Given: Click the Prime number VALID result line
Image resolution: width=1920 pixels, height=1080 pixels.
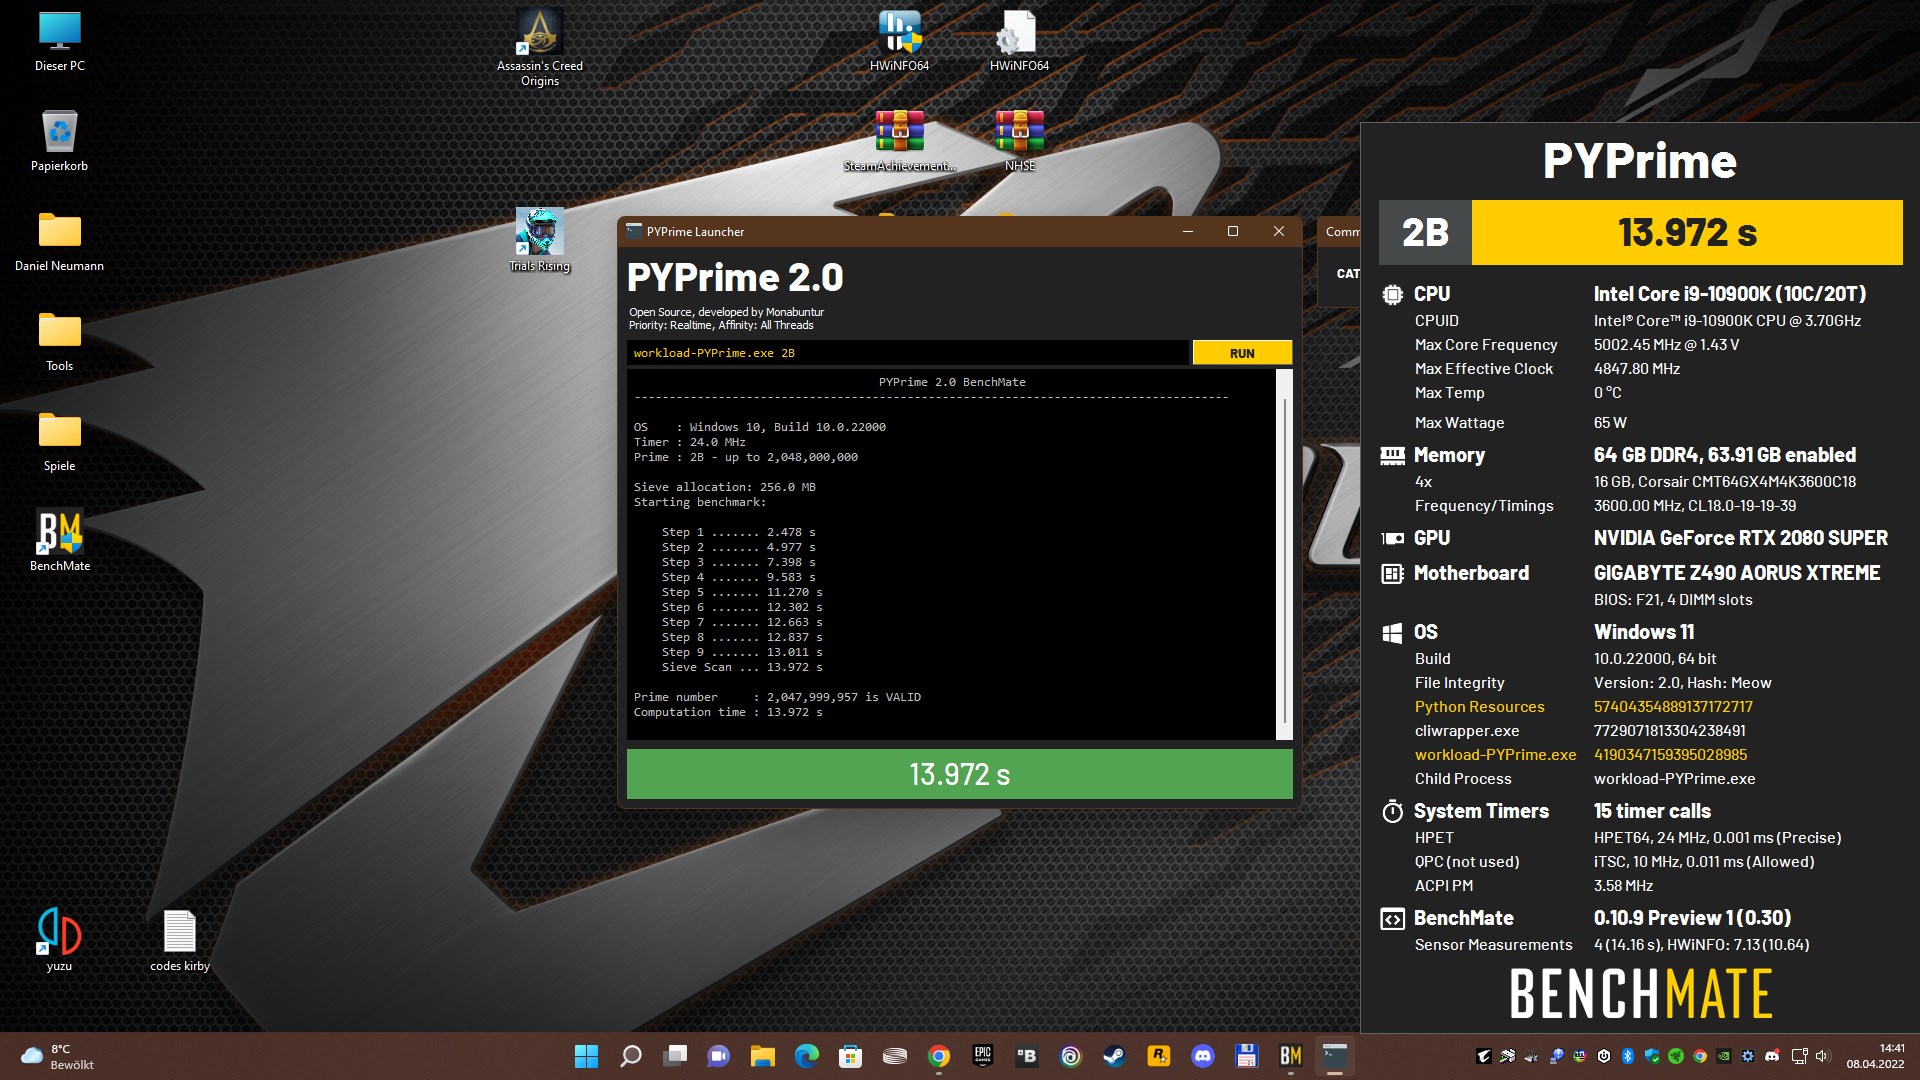Looking at the screenshot, I should pos(777,697).
